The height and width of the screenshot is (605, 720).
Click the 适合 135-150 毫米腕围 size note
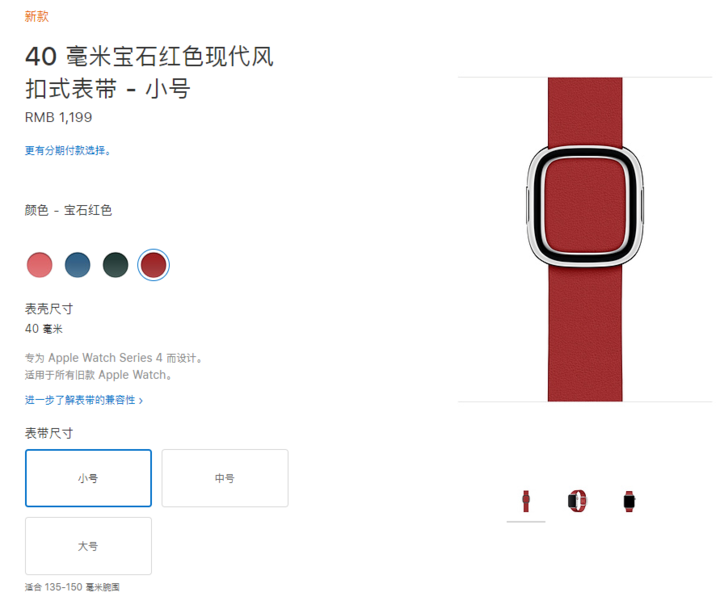72,587
